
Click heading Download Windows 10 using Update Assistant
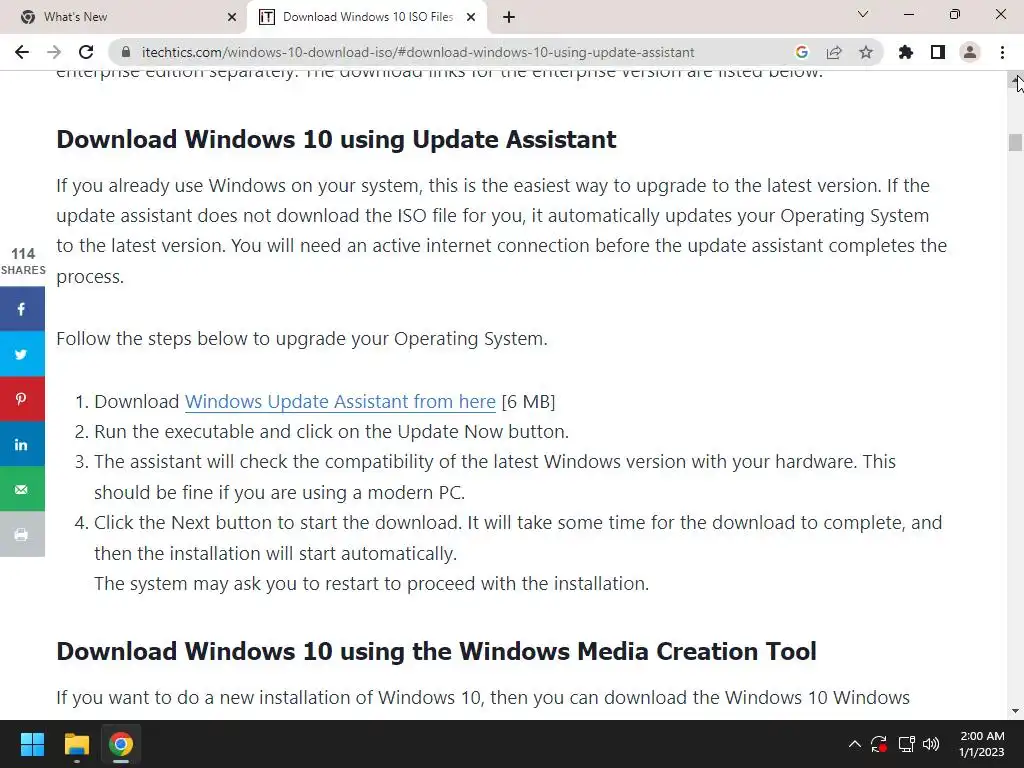pyautogui.click(x=336, y=139)
